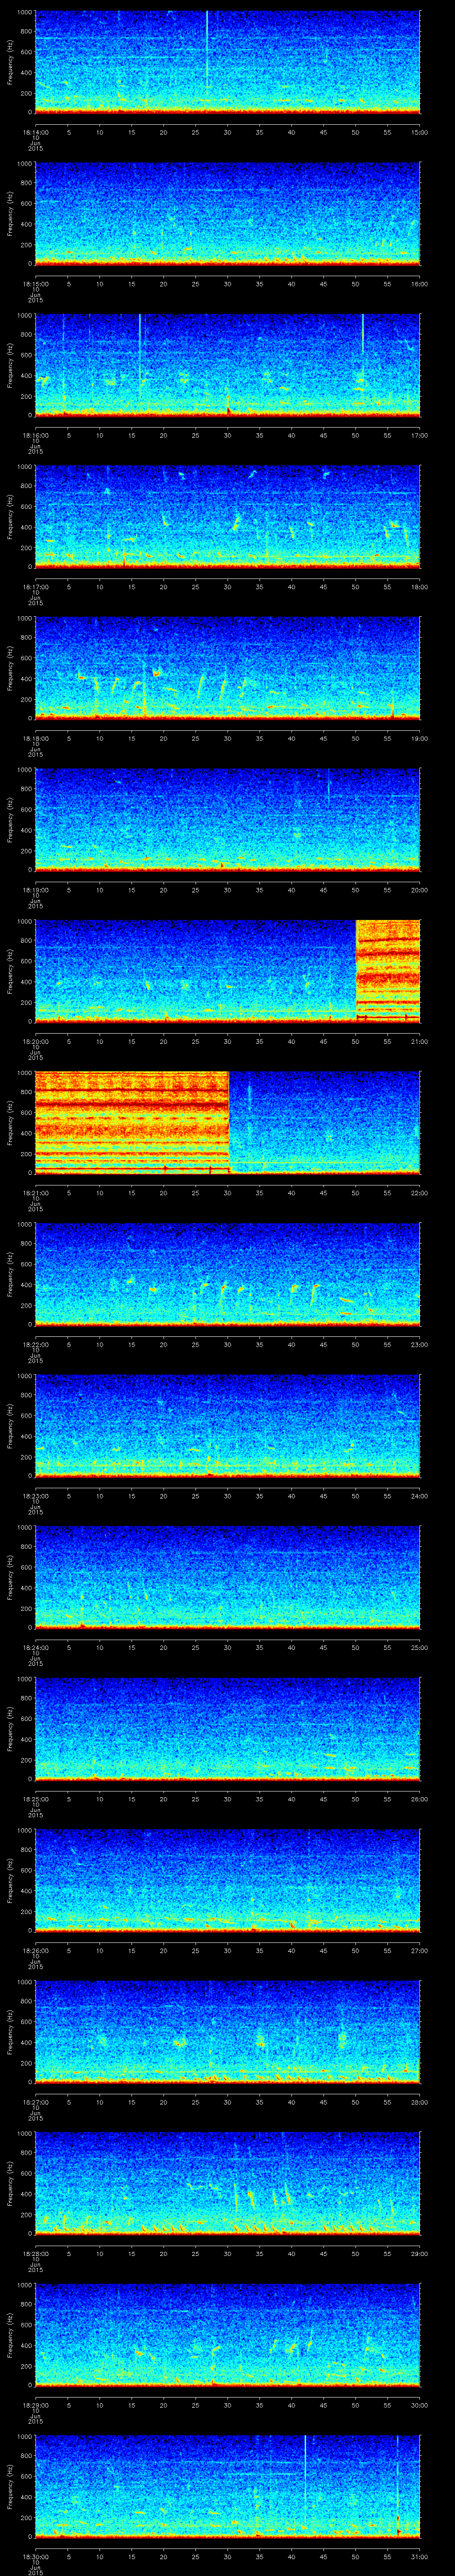
Task: Click the spectrogram panel starting at 18:27:00
Action: (x=227, y=2032)
